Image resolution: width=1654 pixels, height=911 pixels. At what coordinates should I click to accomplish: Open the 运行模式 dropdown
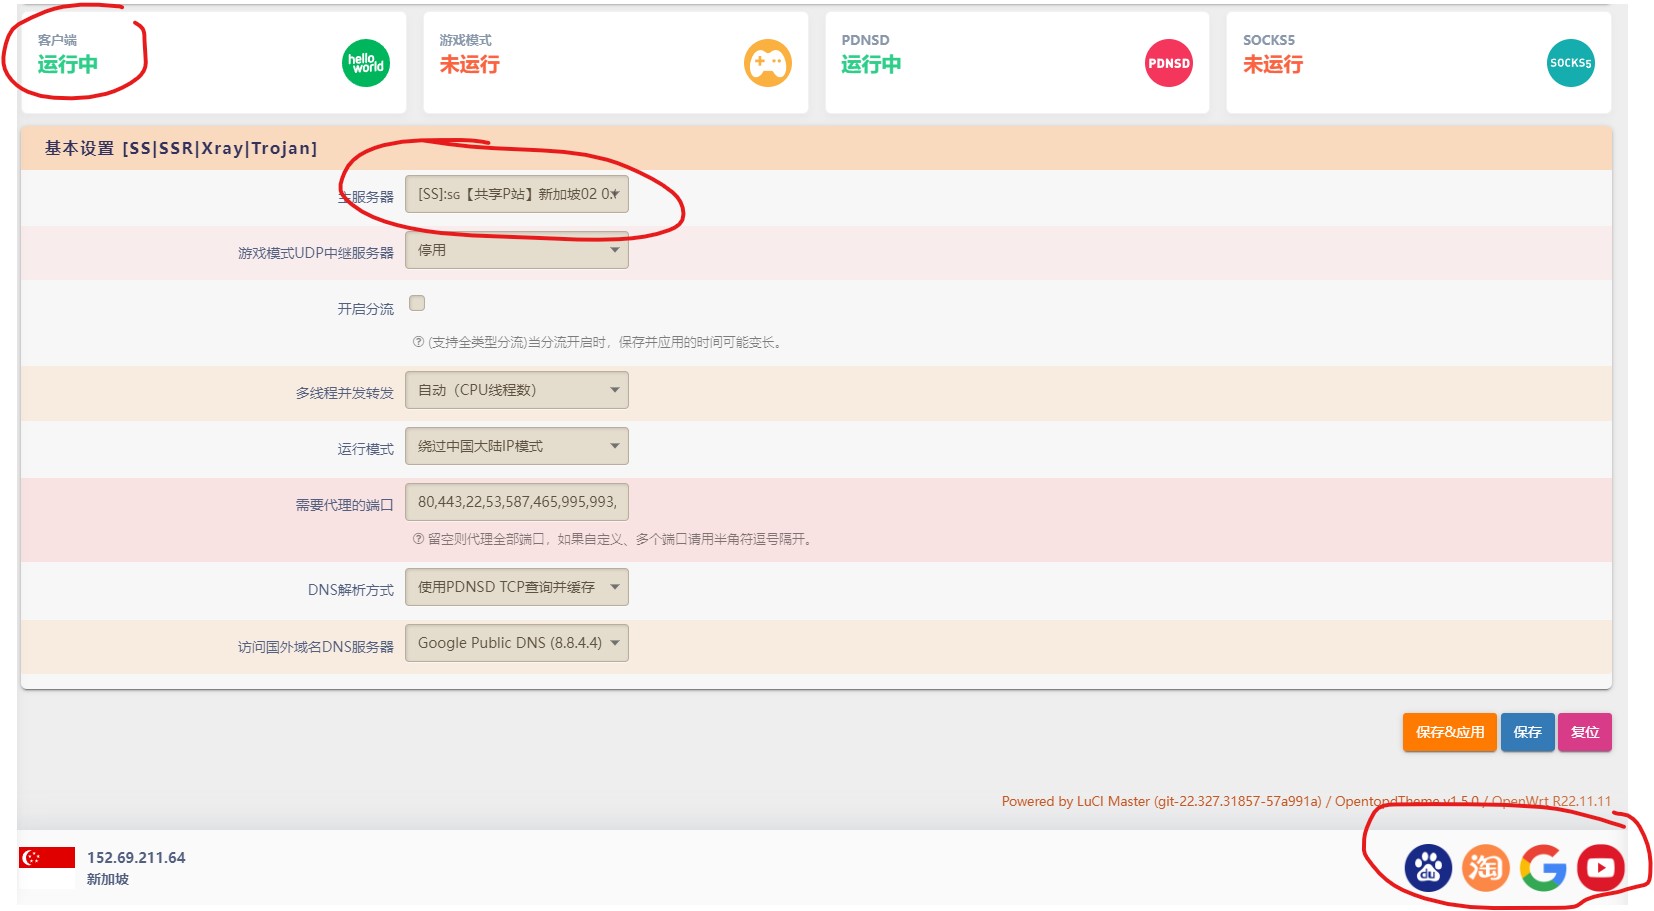click(x=517, y=446)
